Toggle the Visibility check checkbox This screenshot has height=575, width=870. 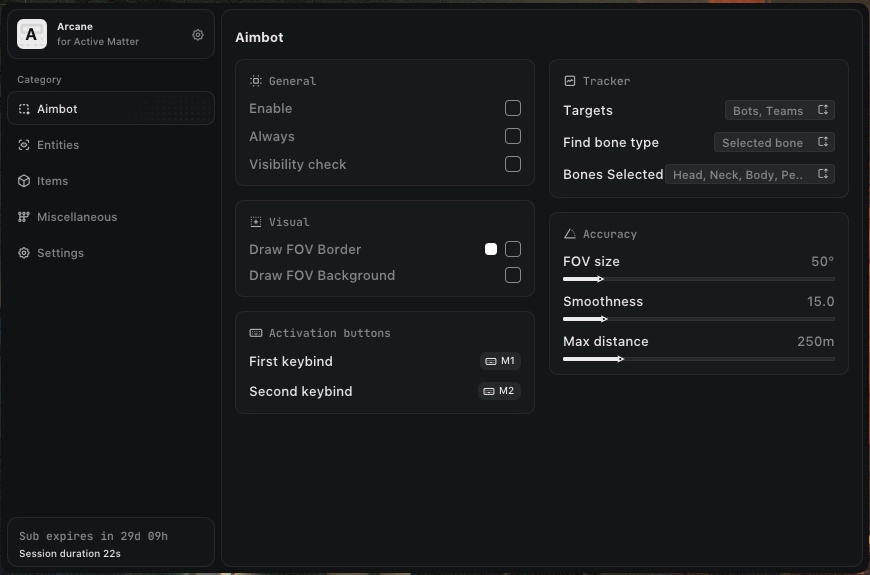(x=513, y=164)
